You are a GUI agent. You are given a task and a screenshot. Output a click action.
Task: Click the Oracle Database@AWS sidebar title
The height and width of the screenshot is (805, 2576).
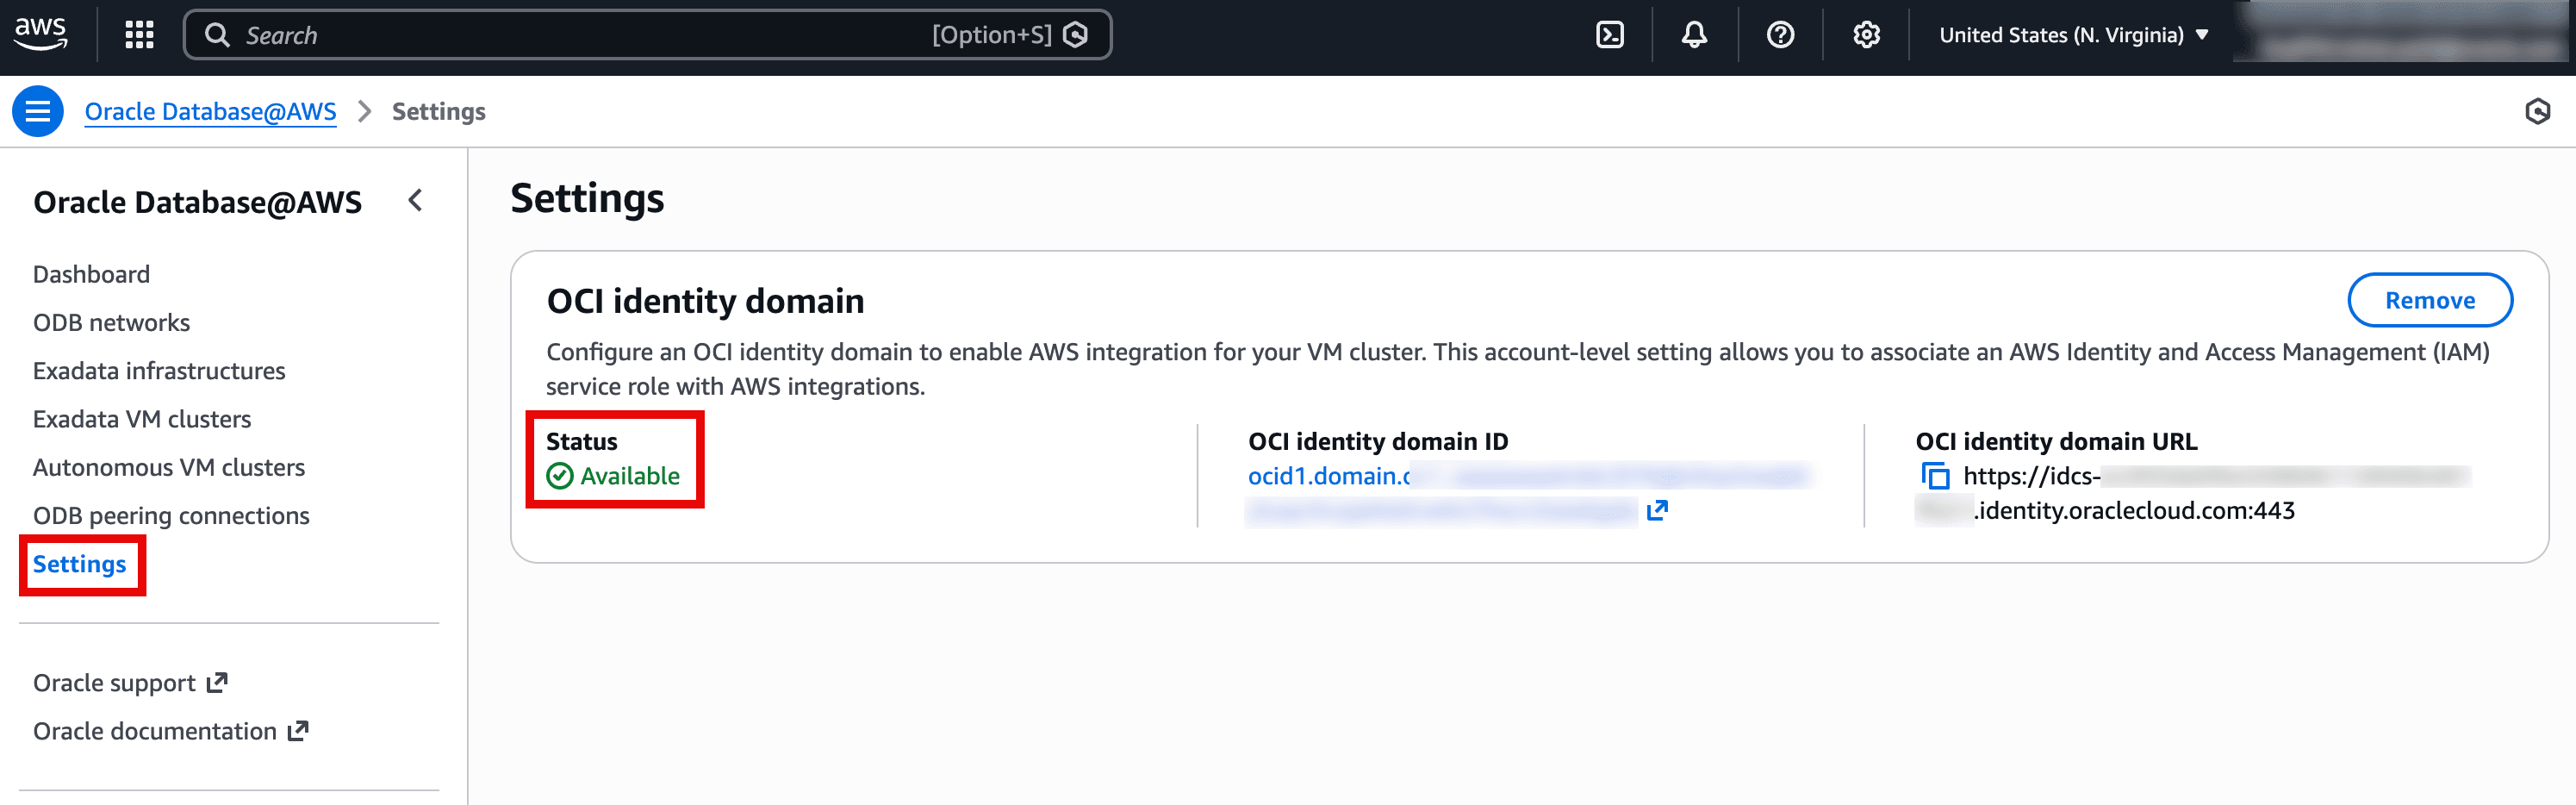[x=198, y=202]
